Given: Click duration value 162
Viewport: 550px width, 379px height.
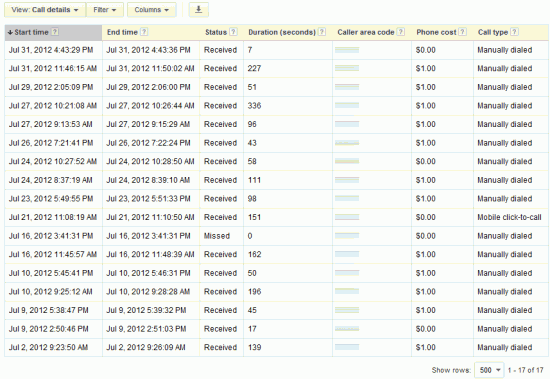Looking at the screenshot, I should click(x=254, y=254).
